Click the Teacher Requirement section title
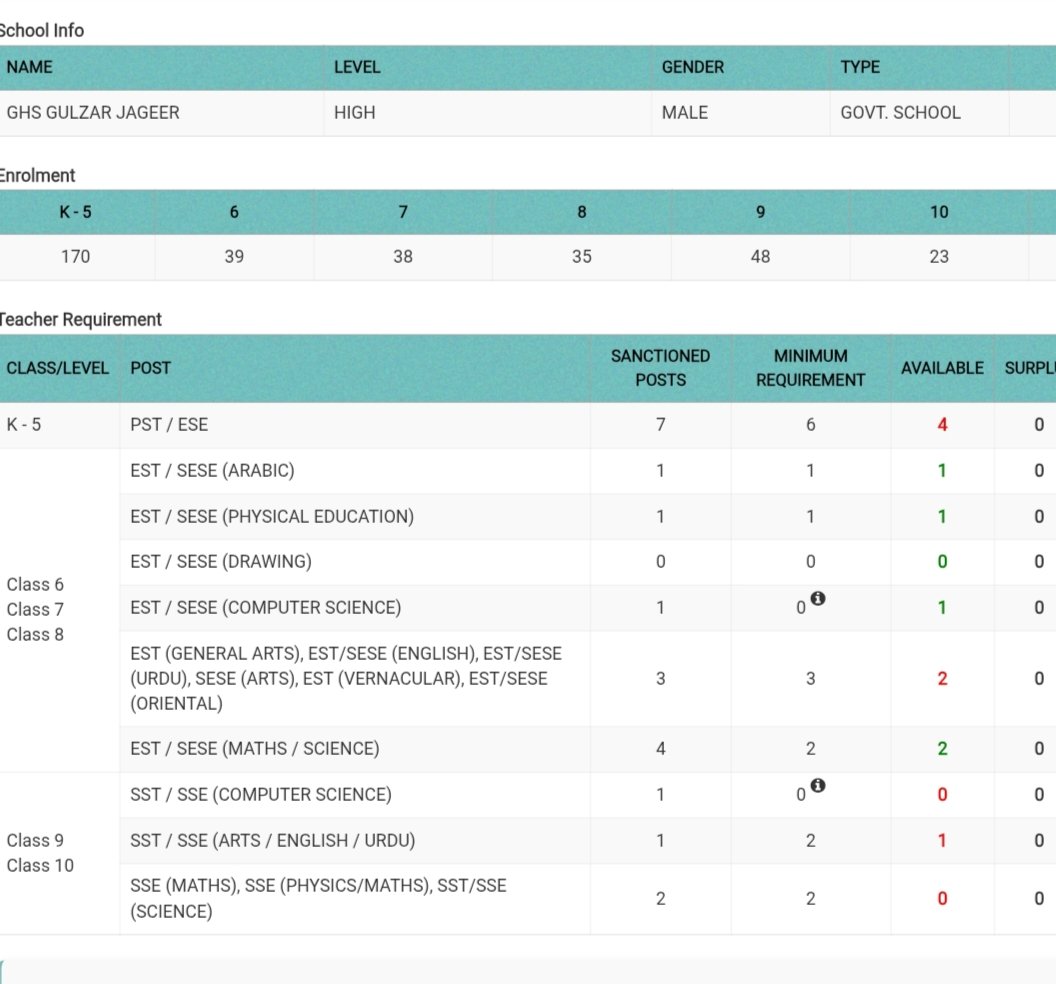The image size is (1056, 984). pos(80,320)
